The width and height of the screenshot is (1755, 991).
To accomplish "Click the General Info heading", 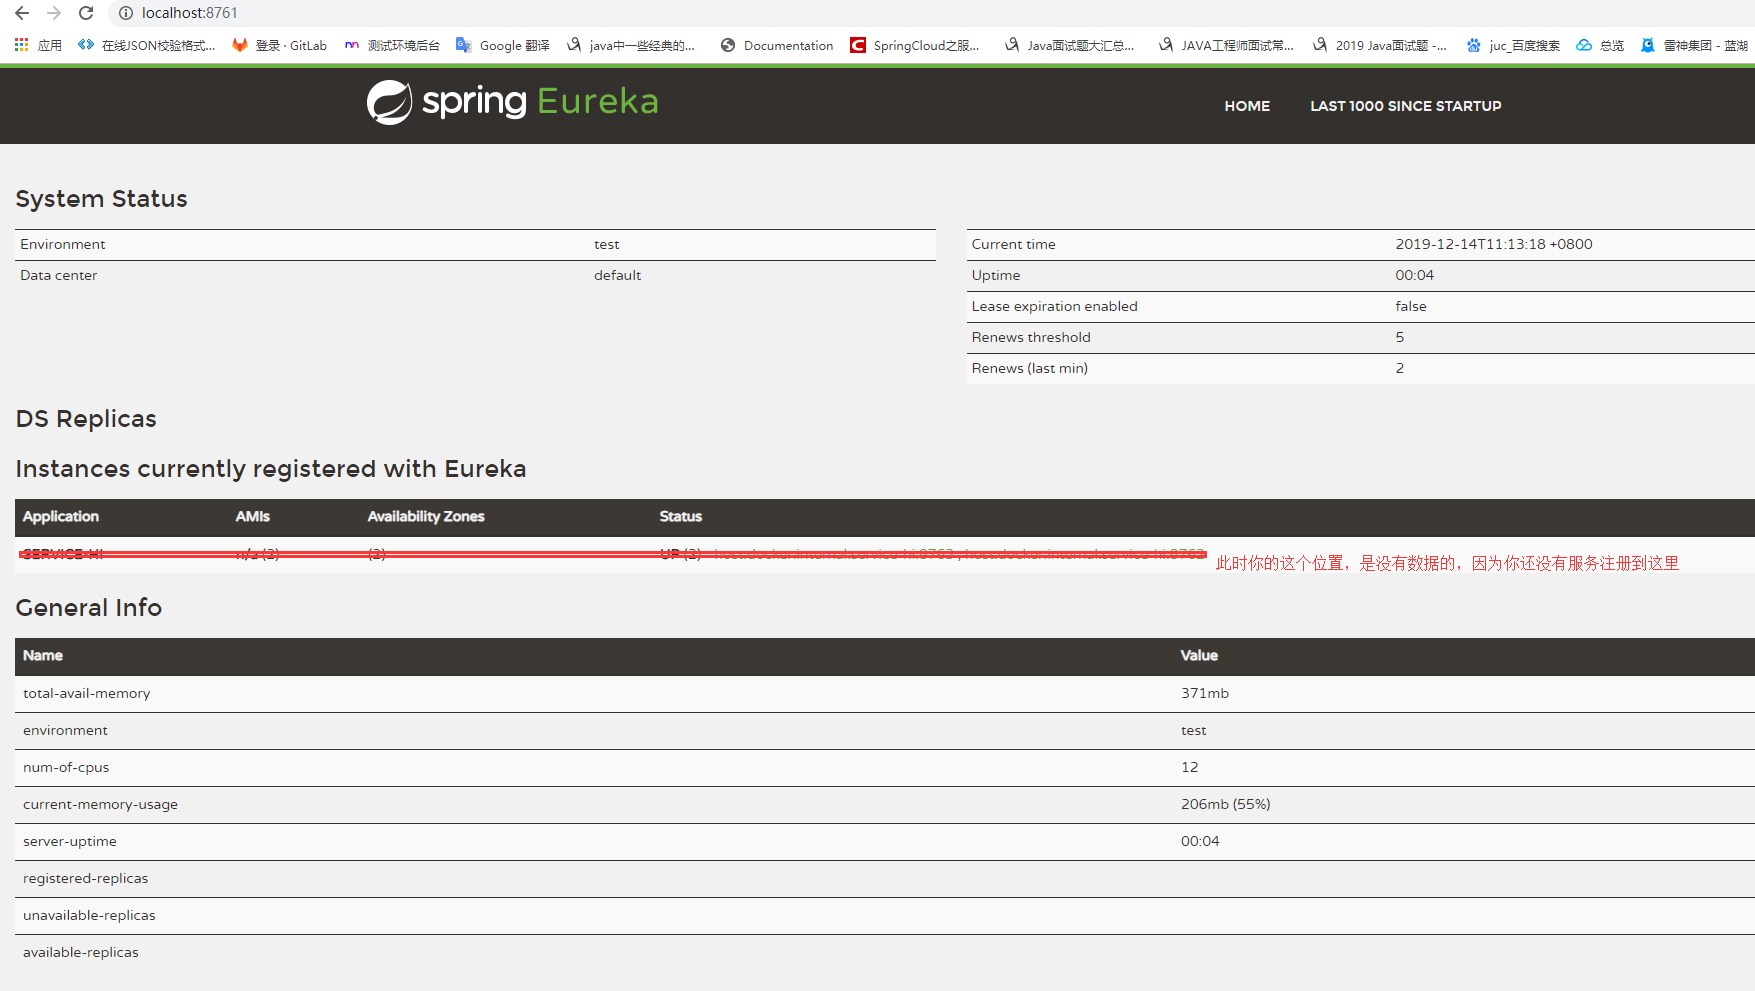I will [89, 608].
